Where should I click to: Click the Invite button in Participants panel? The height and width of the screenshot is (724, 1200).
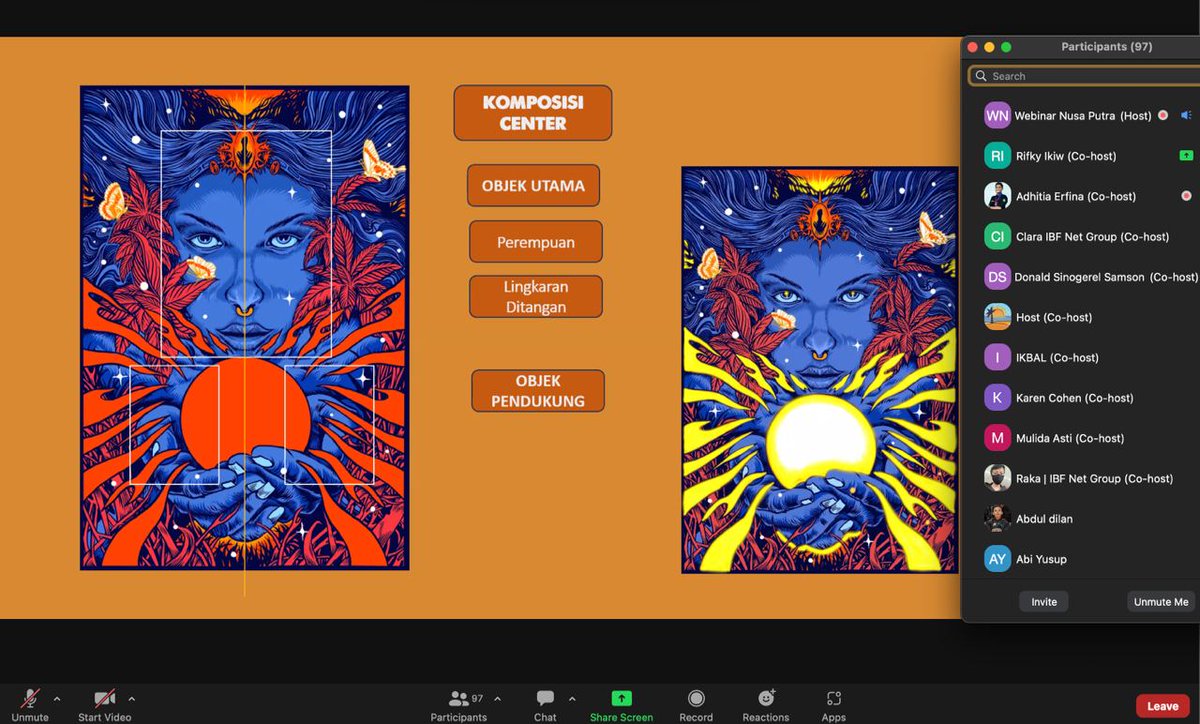coord(1044,602)
